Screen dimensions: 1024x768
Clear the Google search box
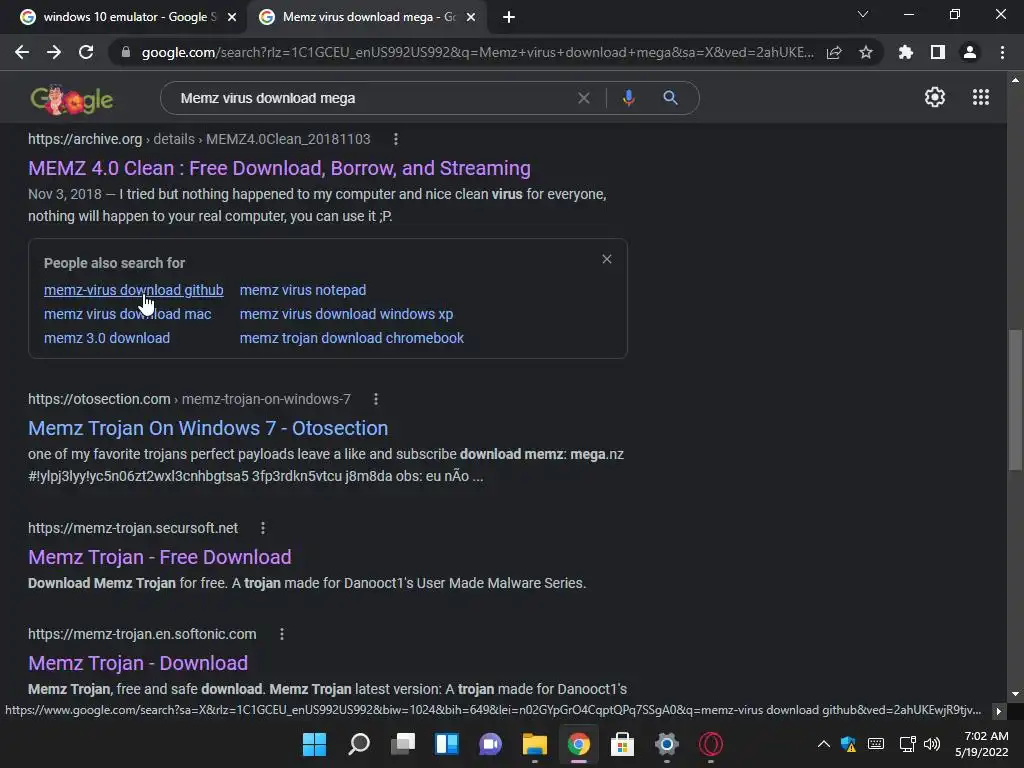pyautogui.click(x=584, y=98)
